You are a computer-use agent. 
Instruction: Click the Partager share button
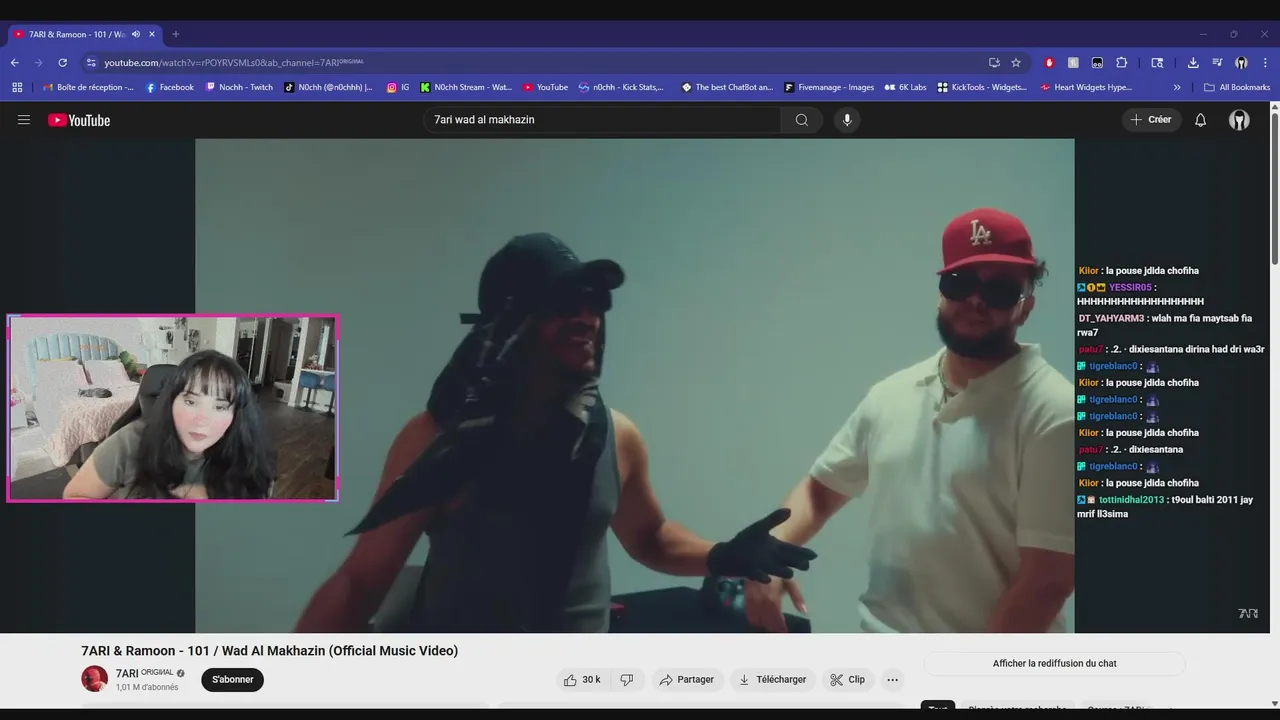click(x=687, y=680)
